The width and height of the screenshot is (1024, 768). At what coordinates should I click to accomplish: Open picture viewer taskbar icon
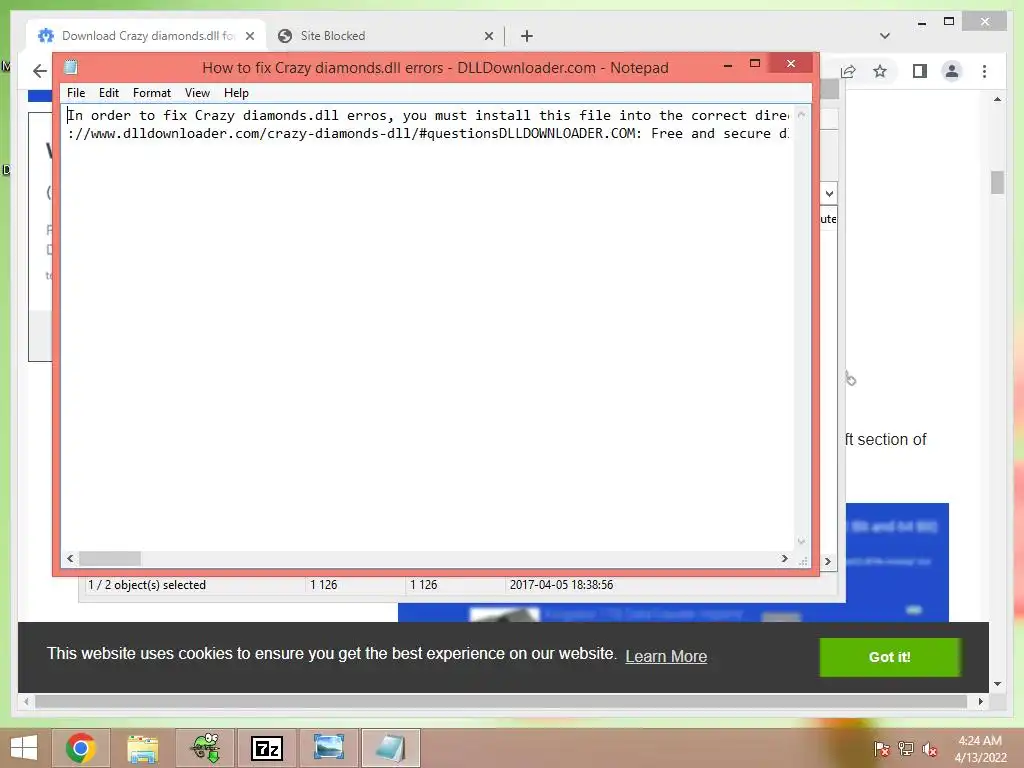[x=328, y=748]
